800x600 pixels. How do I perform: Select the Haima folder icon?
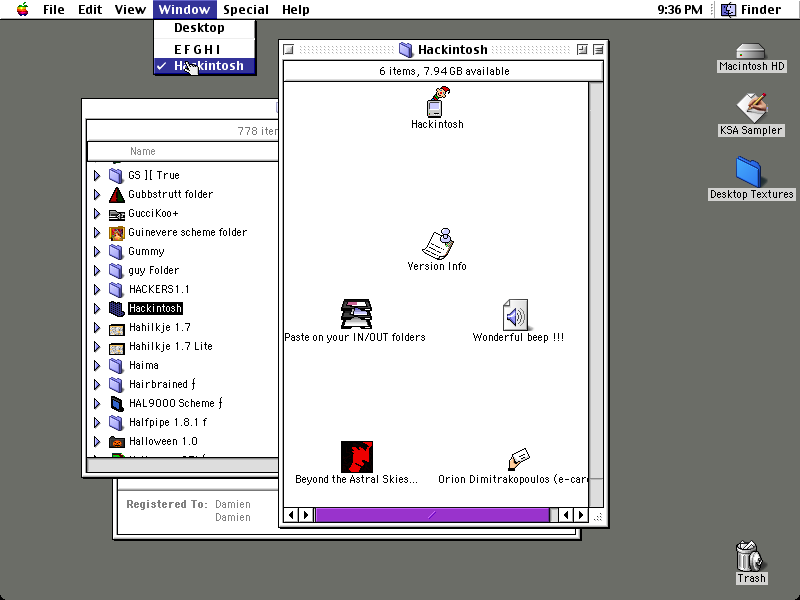click(x=116, y=366)
